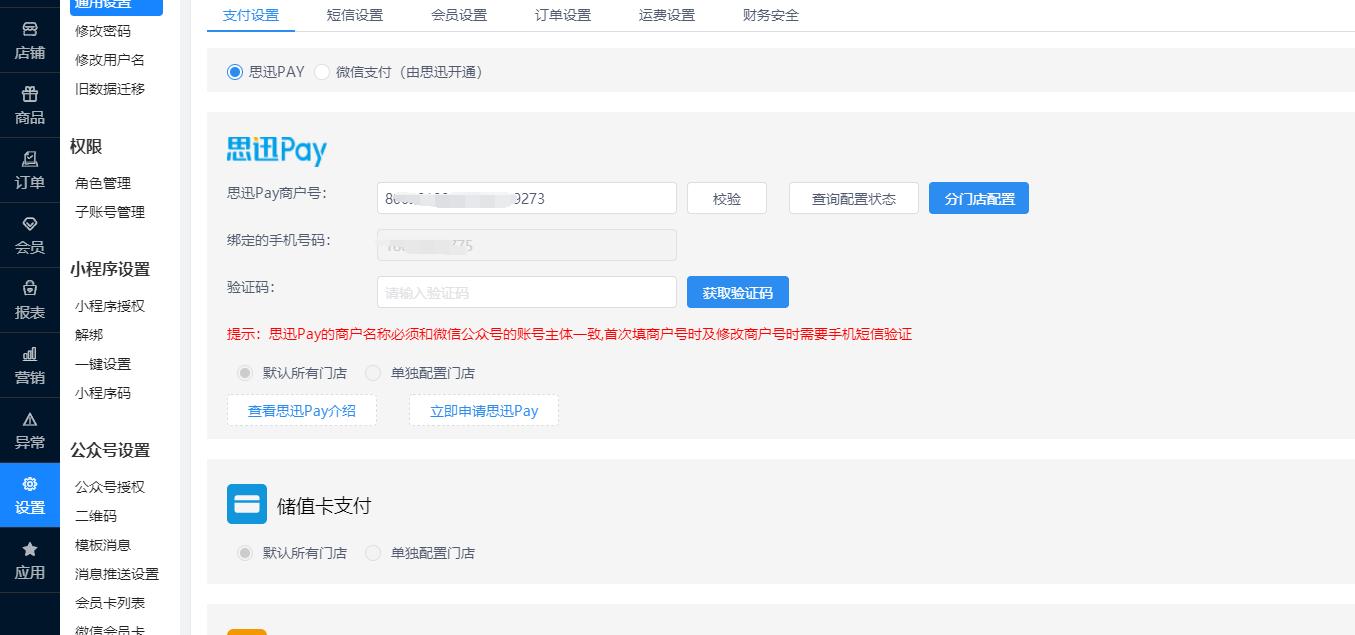Open the 订单 (Orders) sidebar icon
Viewport: 1355px width, 635px height.
pyautogui.click(x=30, y=168)
